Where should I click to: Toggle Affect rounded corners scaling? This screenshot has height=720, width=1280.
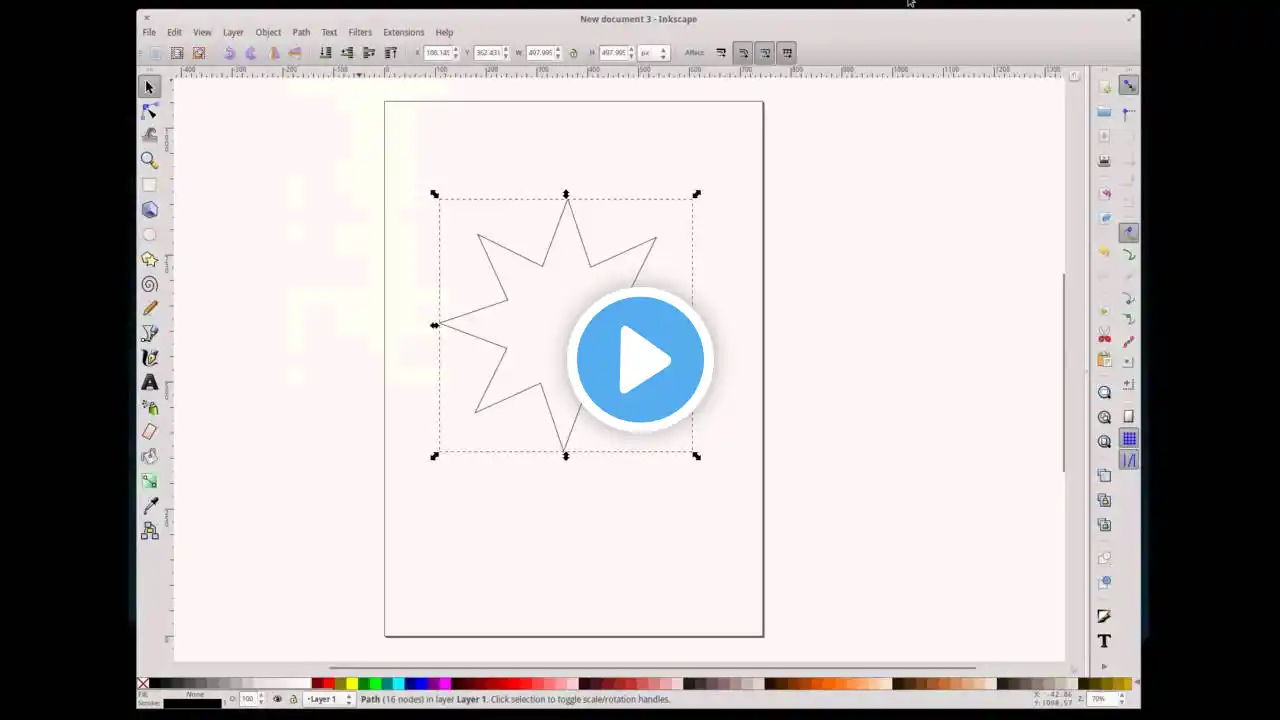pyautogui.click(x=743, y=53)
